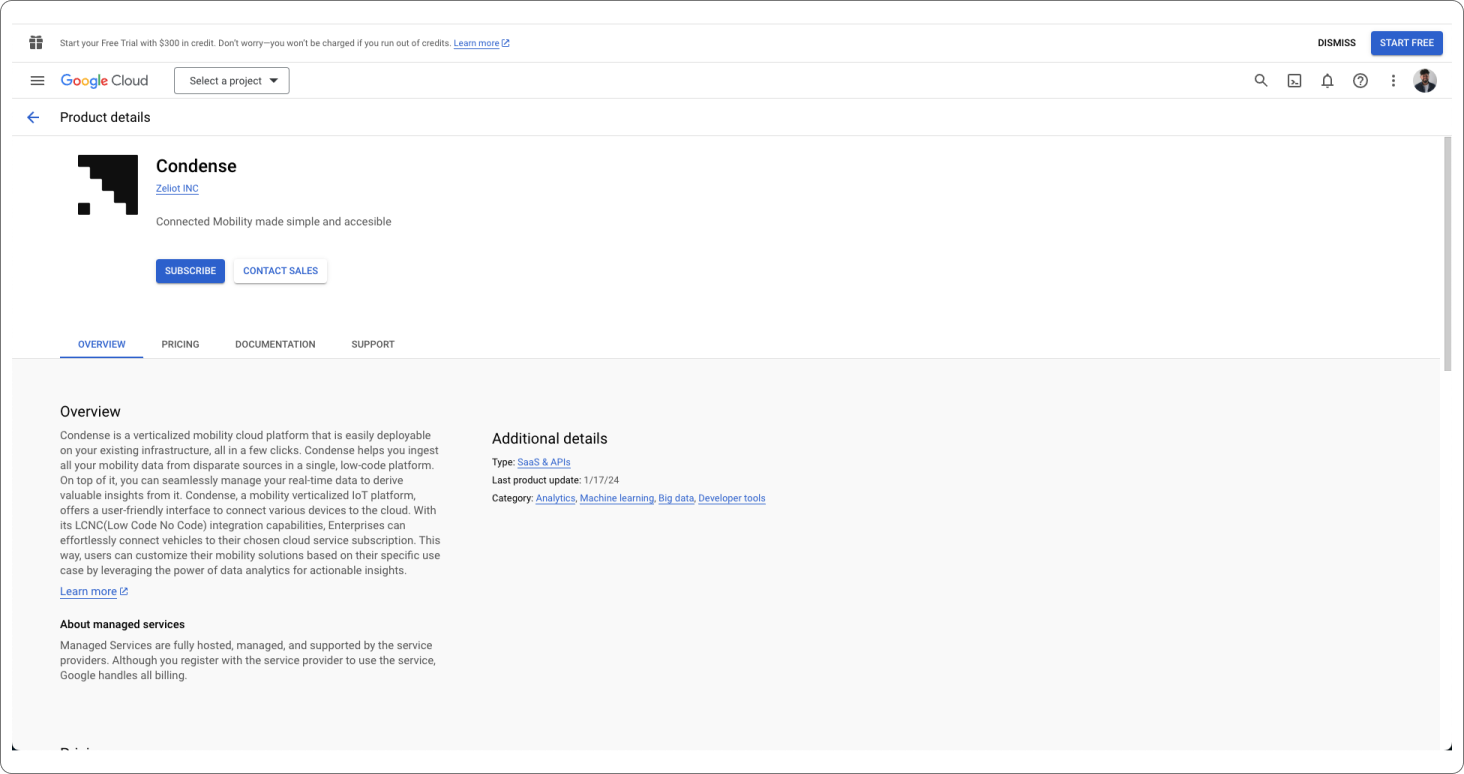Click the Contact Sales button
The height and width of the screenshot is (774, 1464).
[280, 271]
